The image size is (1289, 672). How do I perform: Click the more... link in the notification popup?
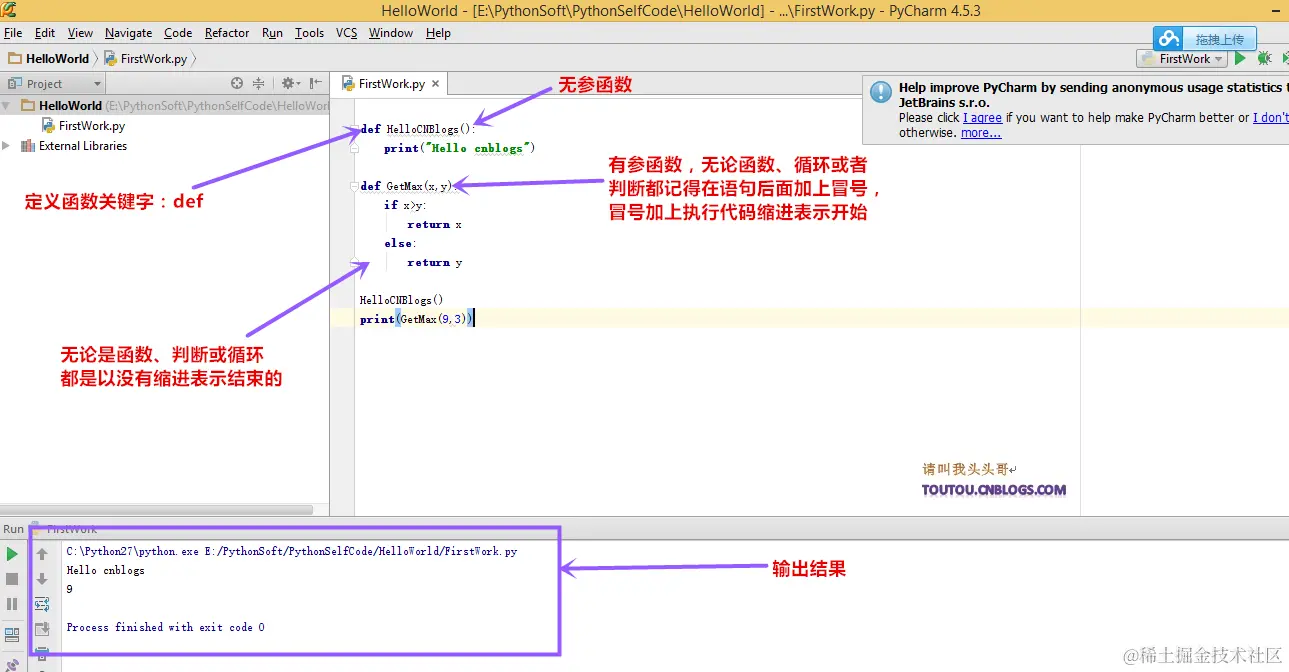pos(981,132)
